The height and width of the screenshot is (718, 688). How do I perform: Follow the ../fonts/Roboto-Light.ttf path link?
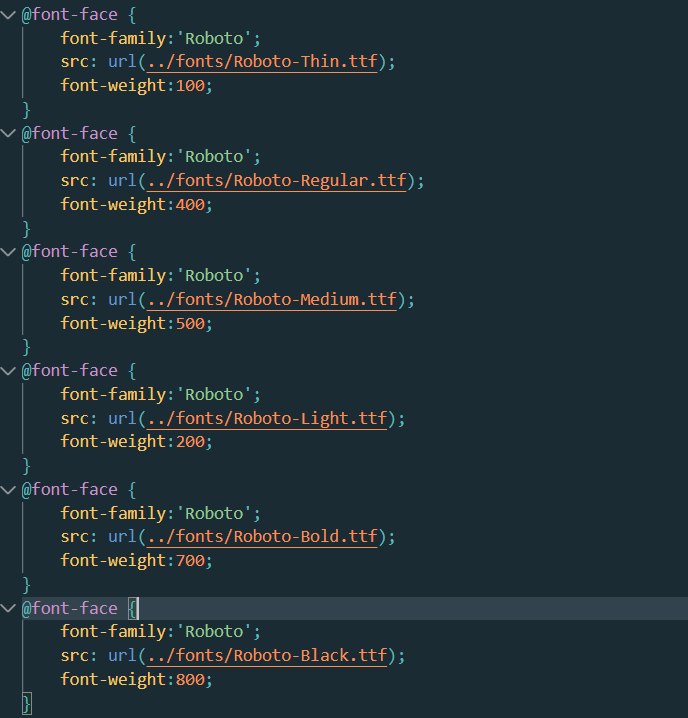click(267, 419)
